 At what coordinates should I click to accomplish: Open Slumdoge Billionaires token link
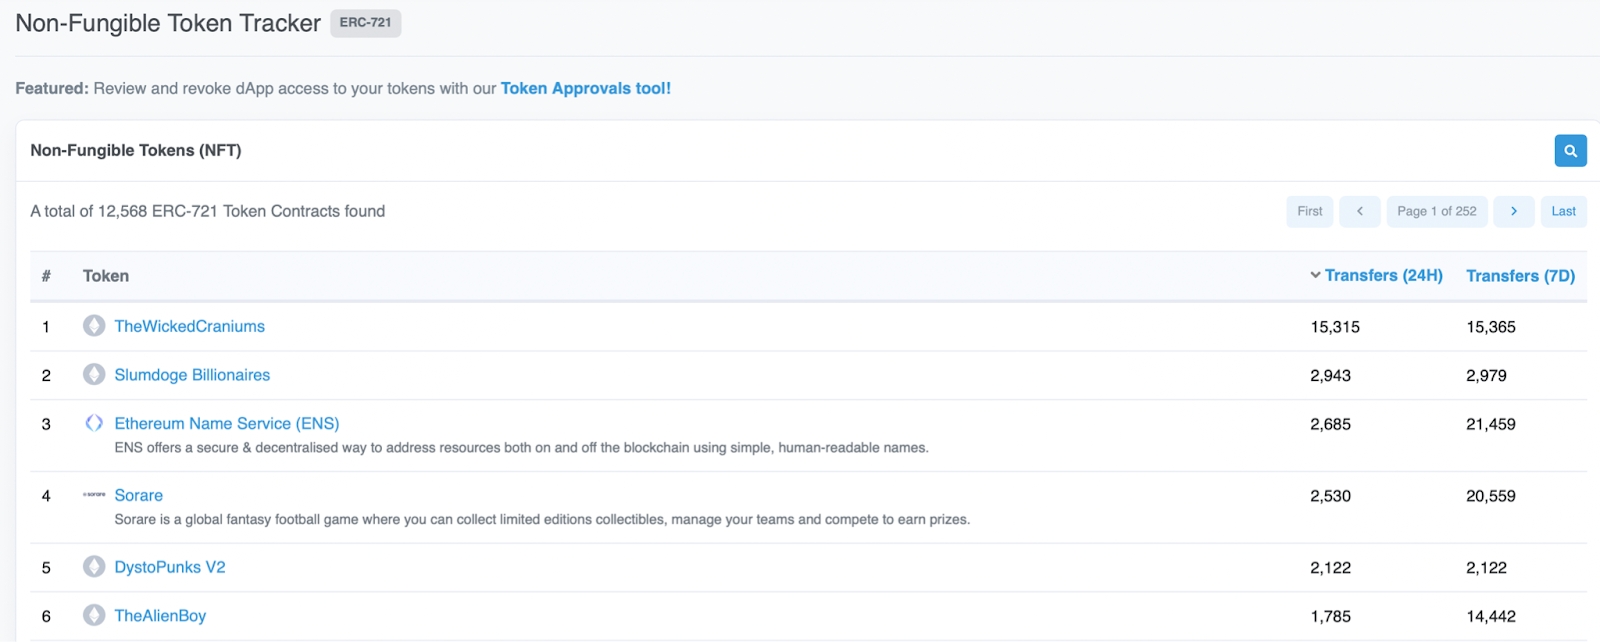[192, 375]
